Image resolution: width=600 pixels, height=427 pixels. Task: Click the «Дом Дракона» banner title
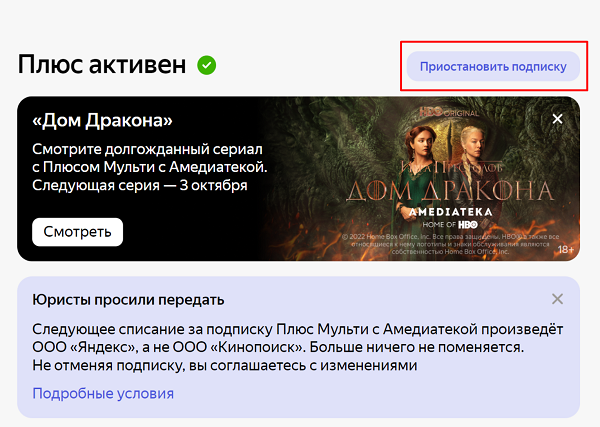102,121
